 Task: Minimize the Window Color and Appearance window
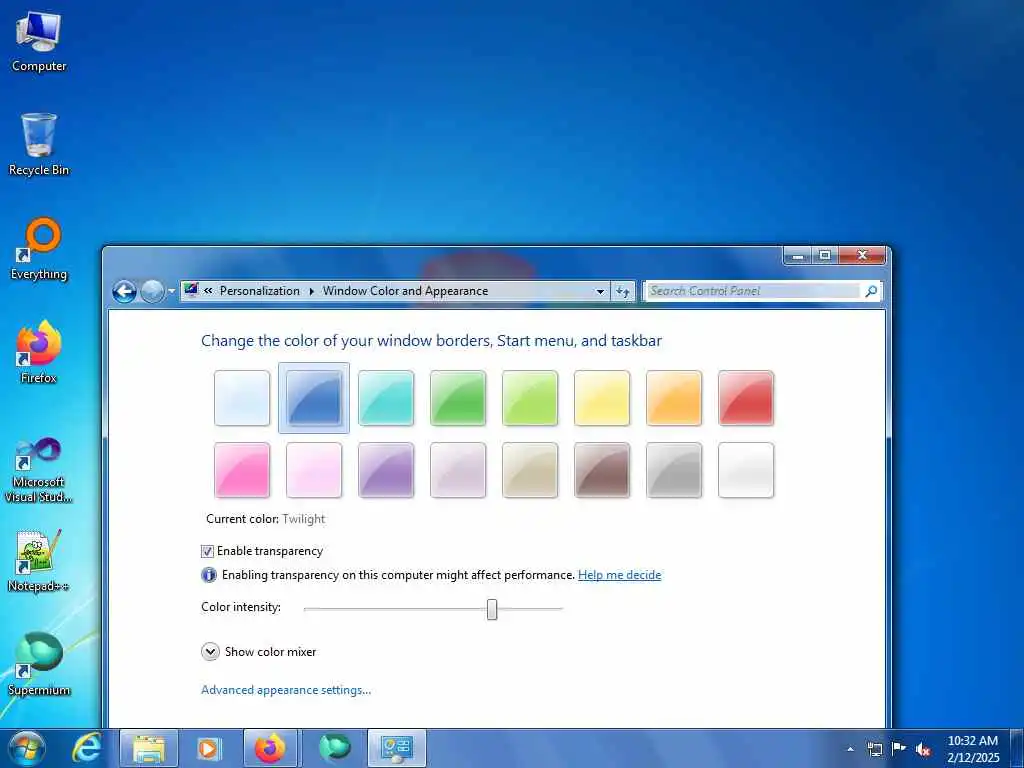point(797,256)
